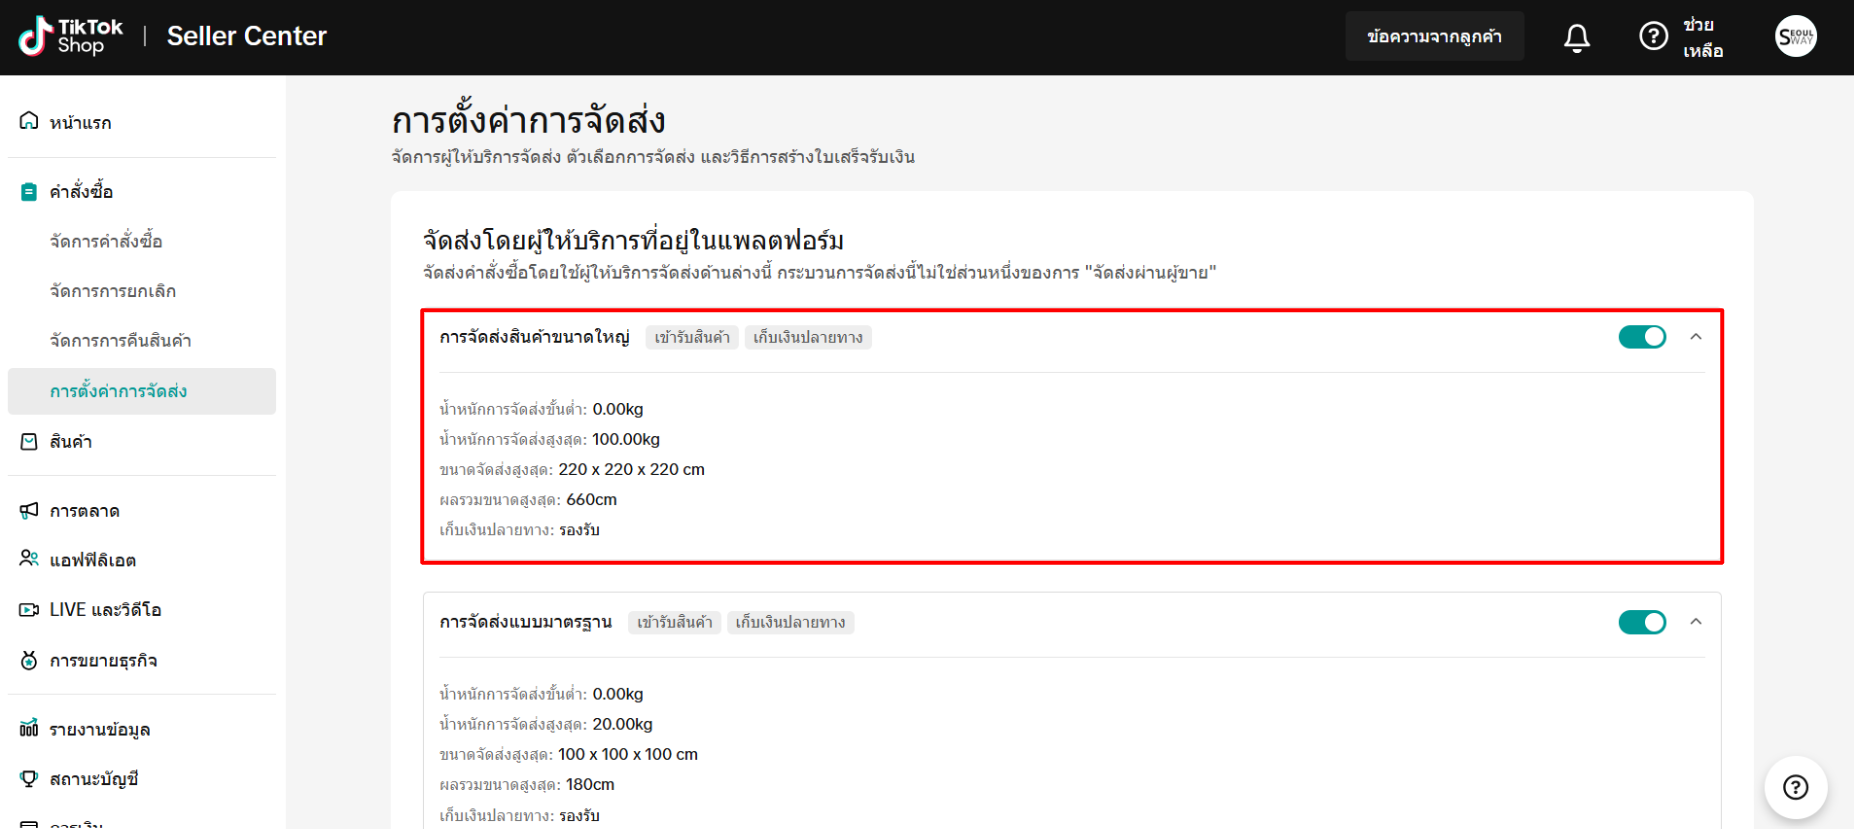Click the LIVE และวิดีโอ camera icon
The height and width of the screenshot is (829, 1854).
point(29,610)
